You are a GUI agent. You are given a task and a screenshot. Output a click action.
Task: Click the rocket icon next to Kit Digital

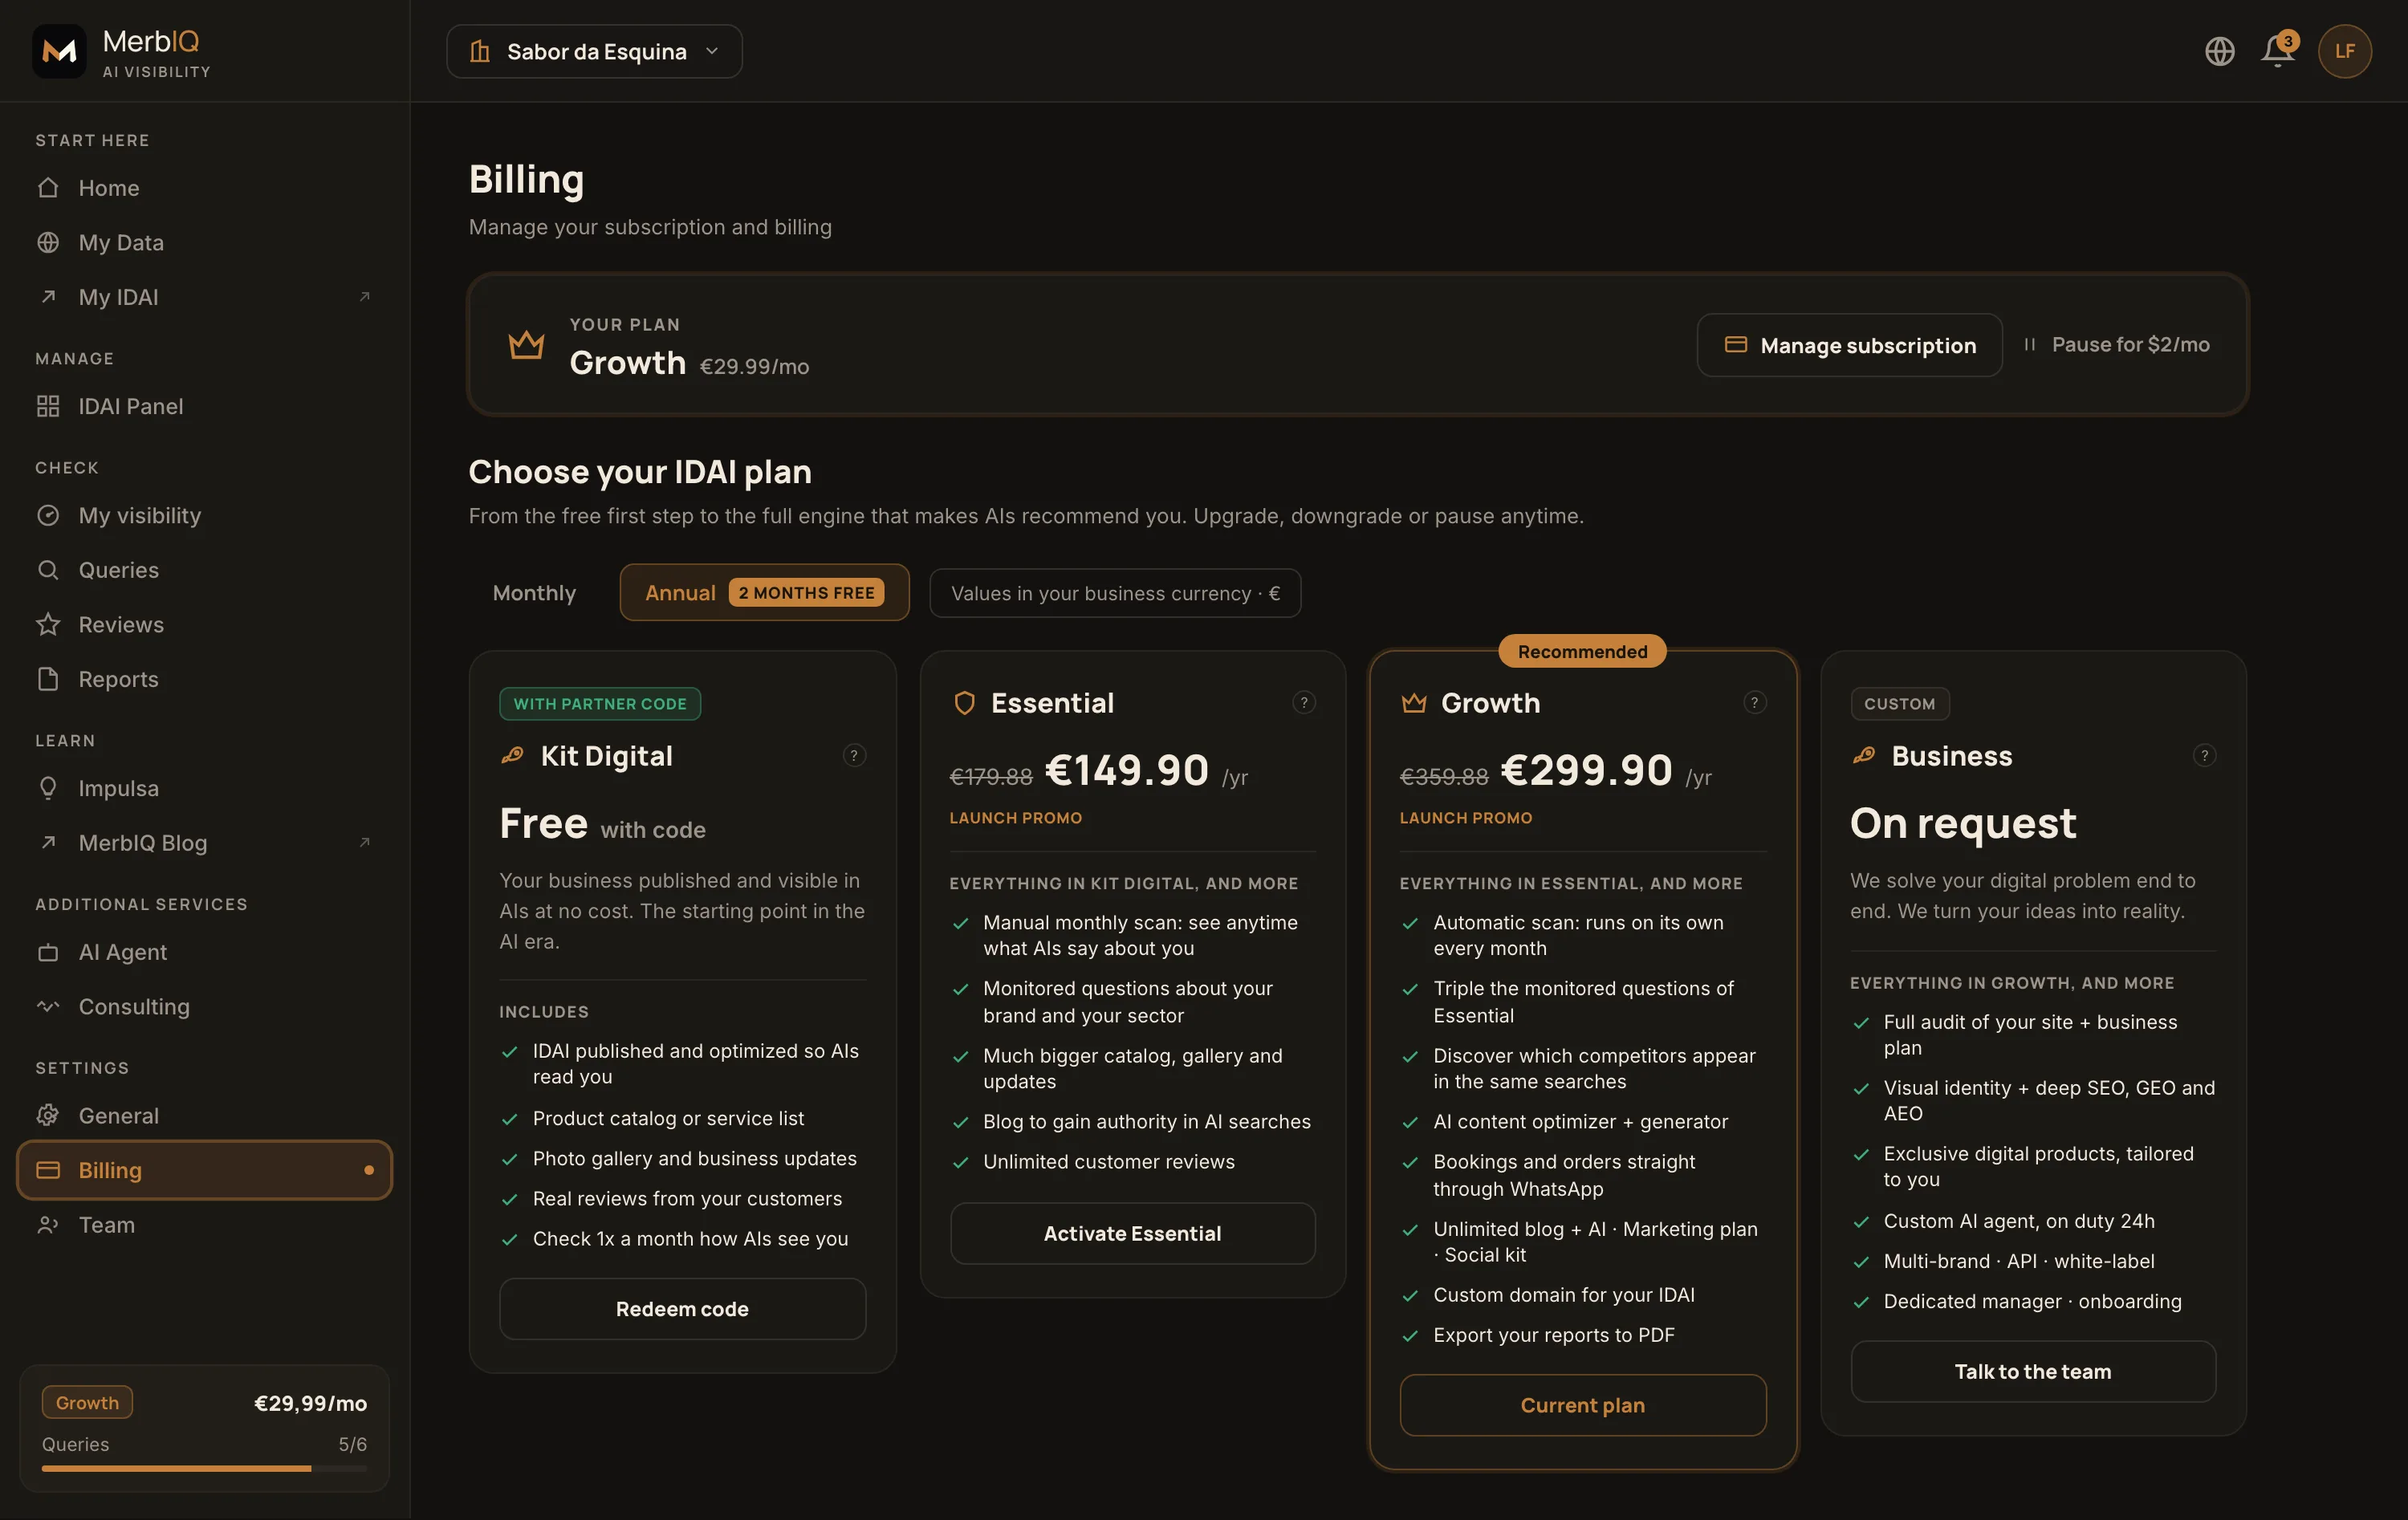[512, 755]
